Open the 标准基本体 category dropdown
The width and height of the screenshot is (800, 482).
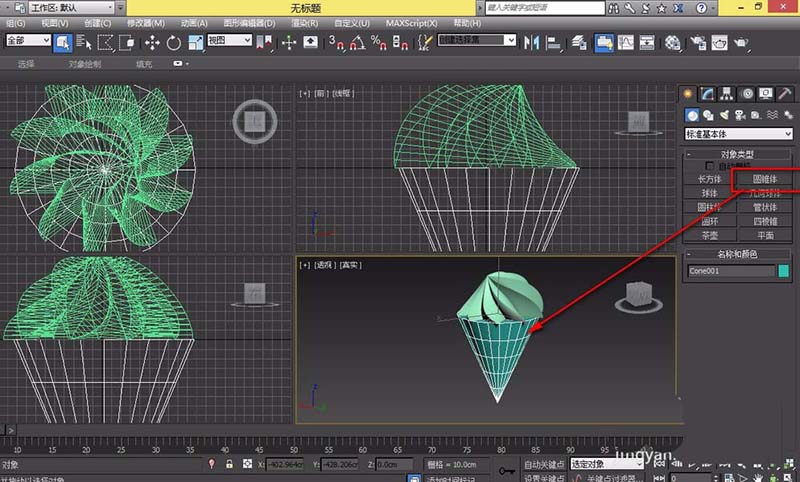point(738,134)
